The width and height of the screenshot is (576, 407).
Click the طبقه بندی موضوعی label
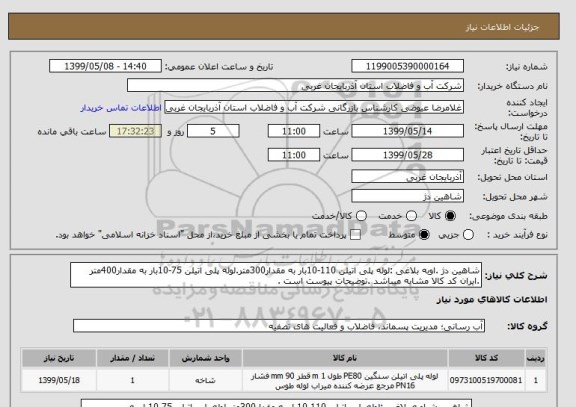(x=508, y=216)
